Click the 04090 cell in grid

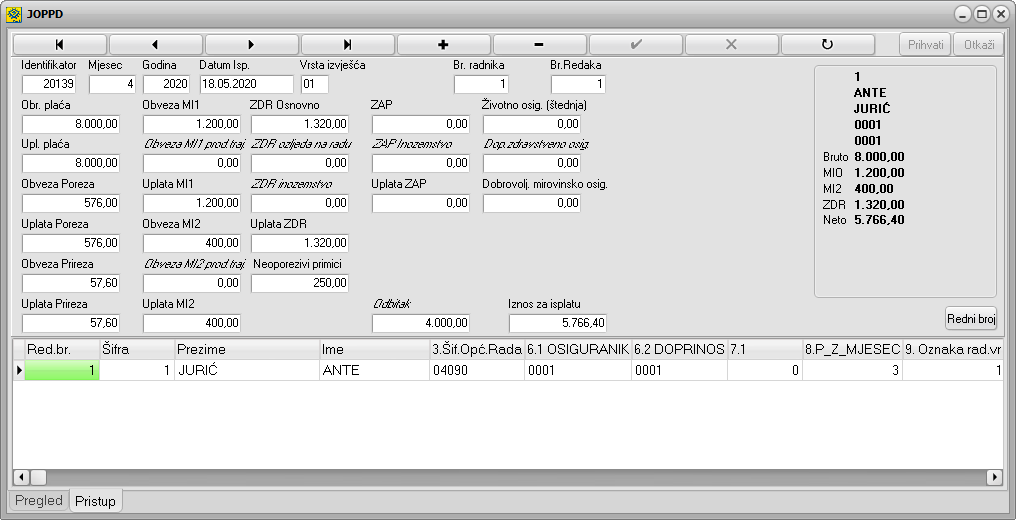477,370
